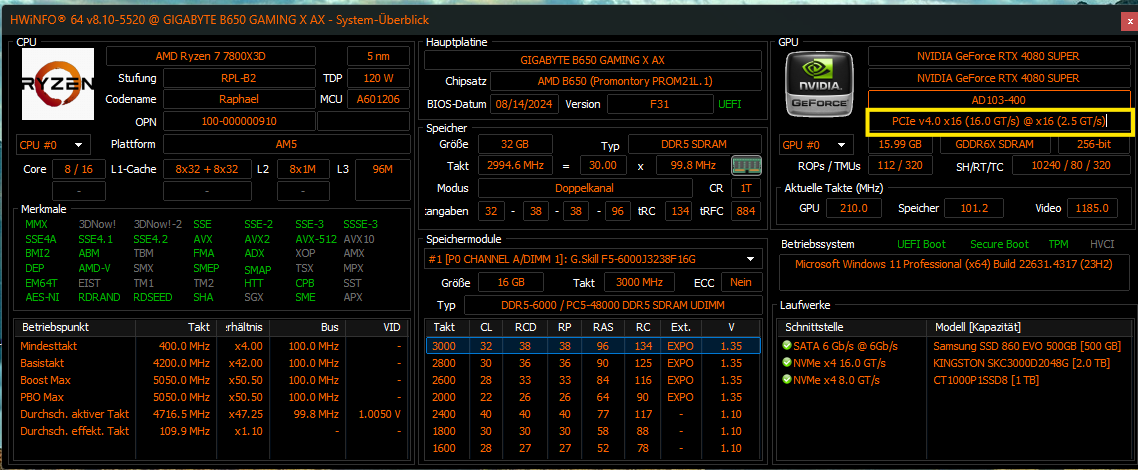Click the green UEFI label
This screenshot has height=470, width=1138.
pyautogui.click(x=730, y=104)
